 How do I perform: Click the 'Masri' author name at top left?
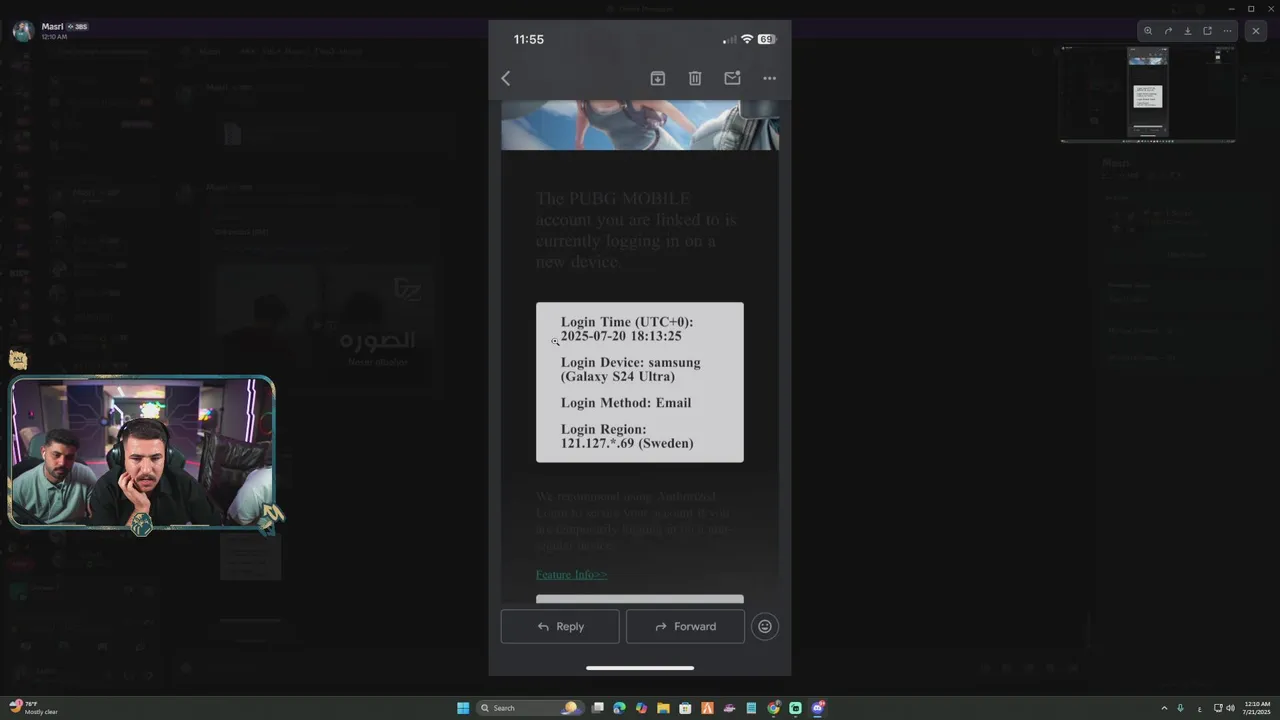pos(52,27)
